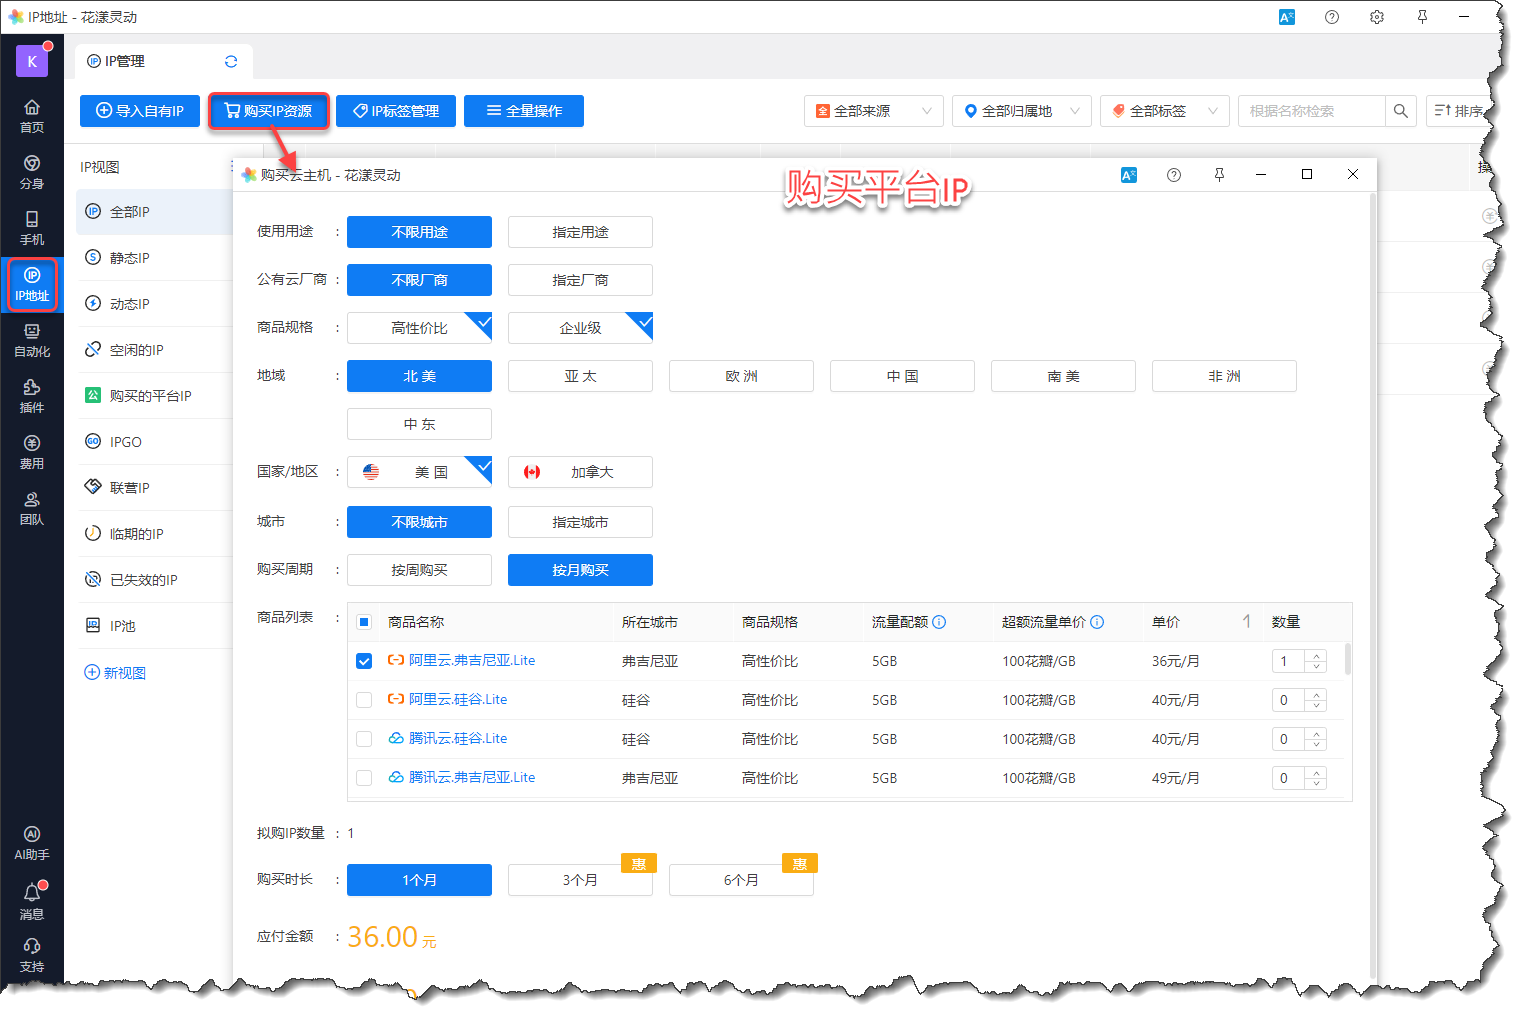Open the 静态IP view

(154, 258)
